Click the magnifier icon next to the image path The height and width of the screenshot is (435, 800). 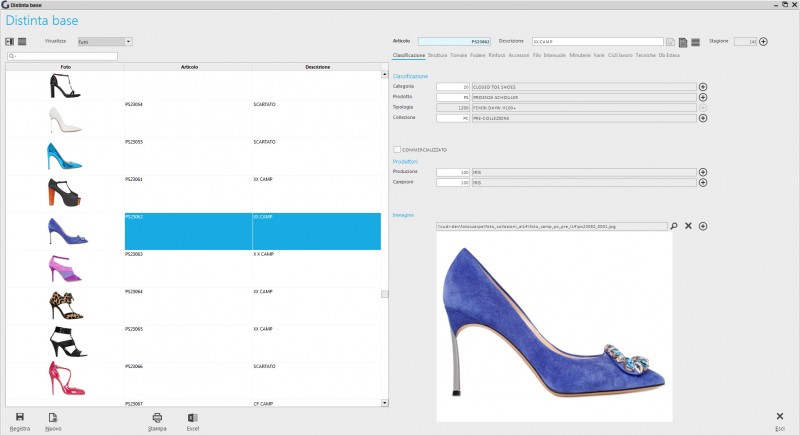click(x=674, y=226)
